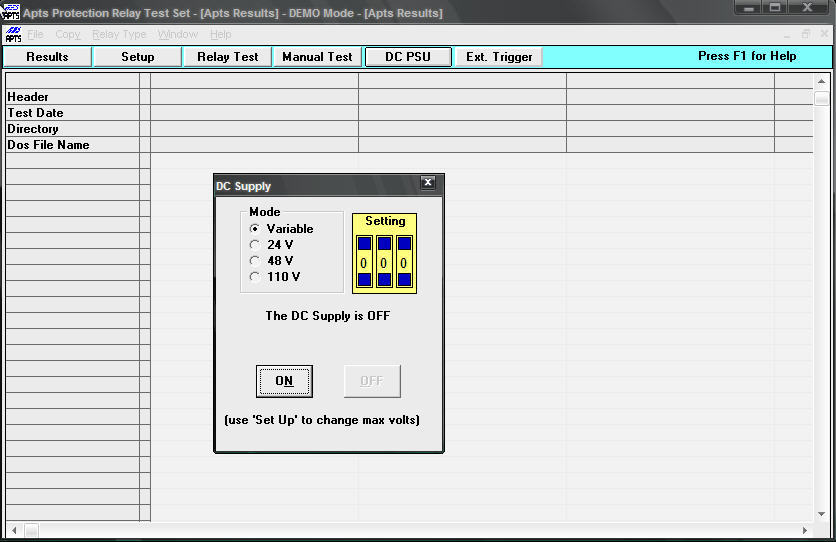Click the Directory row label
The height and width of the screenshot is (542, 836).
point(73,129)
